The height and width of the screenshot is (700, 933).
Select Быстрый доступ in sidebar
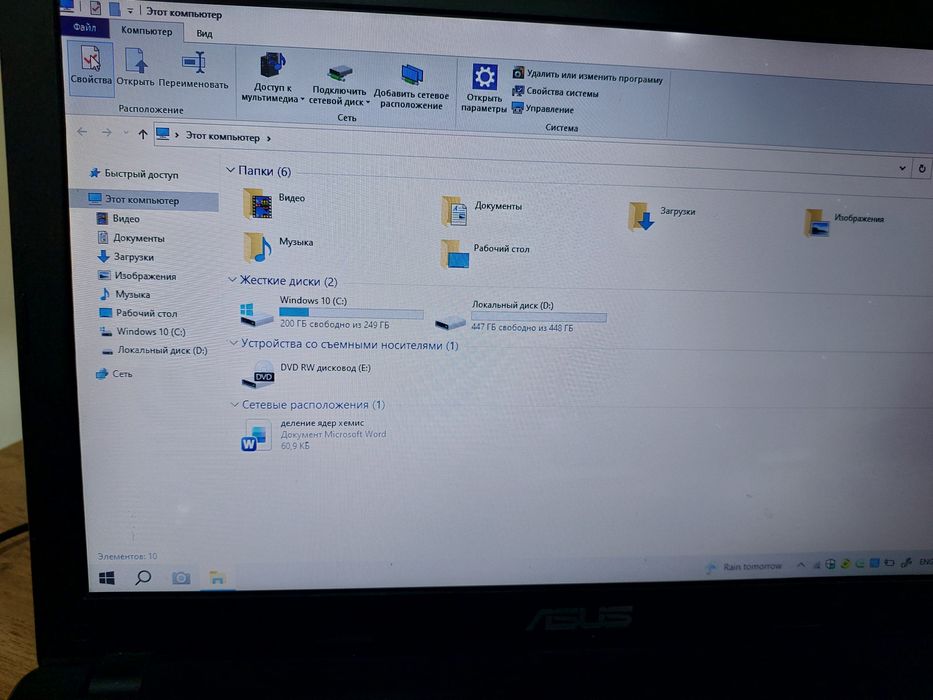(134, 174)
